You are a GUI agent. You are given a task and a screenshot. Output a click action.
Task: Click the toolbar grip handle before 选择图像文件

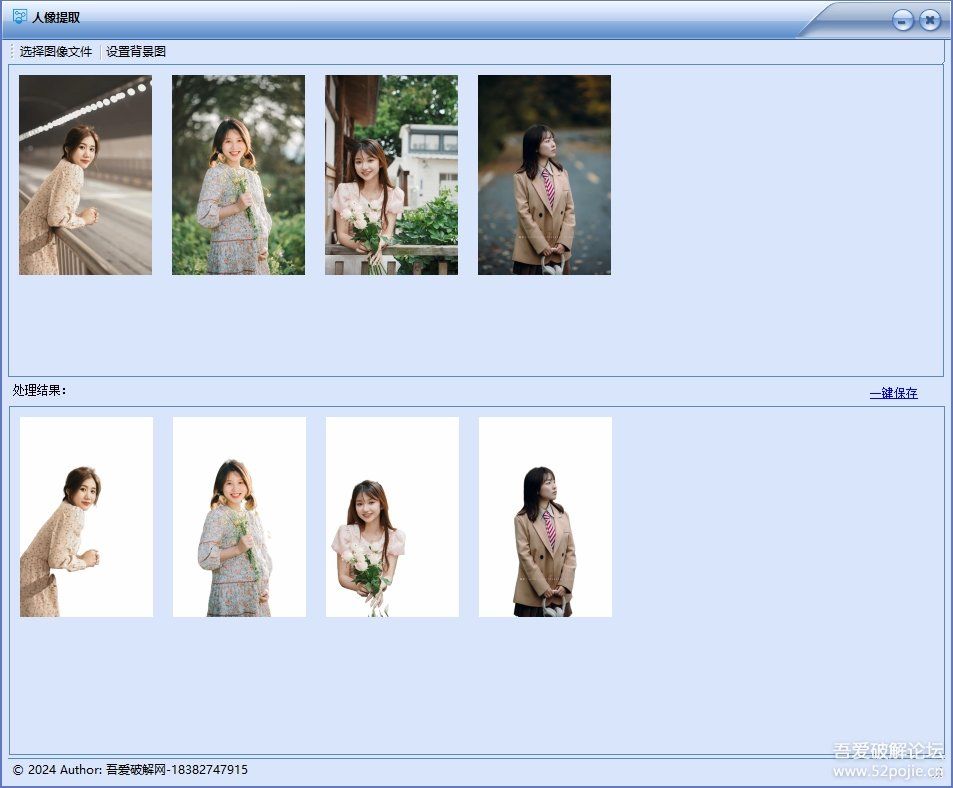pyautogui.click(x=12, y=52)
